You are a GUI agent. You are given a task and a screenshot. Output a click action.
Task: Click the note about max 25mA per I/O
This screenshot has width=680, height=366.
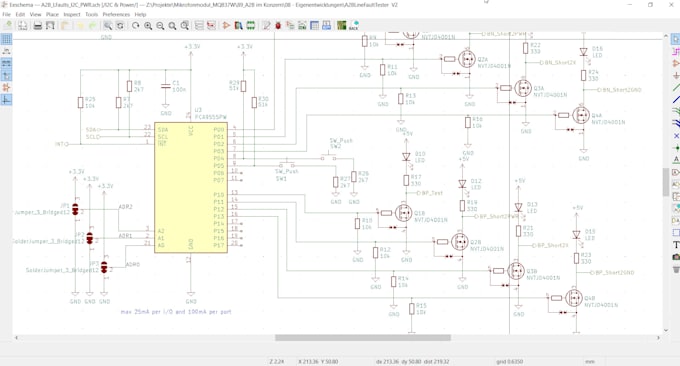coord(176,312)
